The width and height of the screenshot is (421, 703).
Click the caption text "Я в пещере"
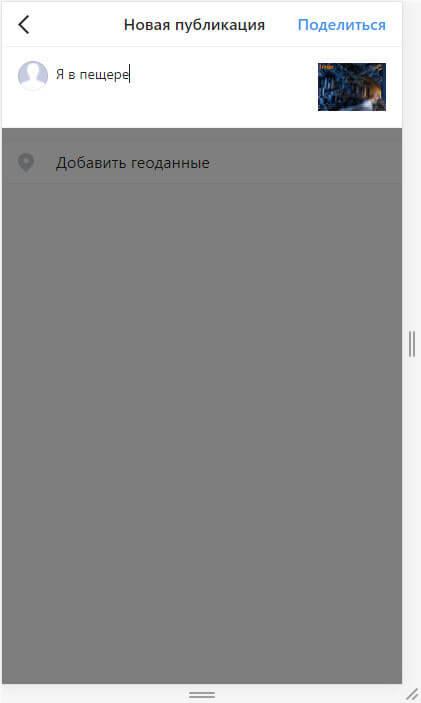click(x=92, y=74)
